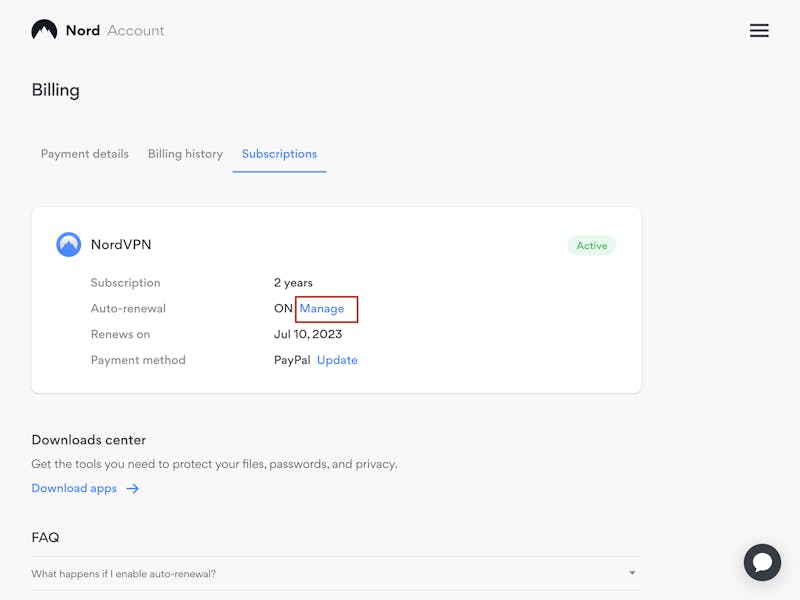800x600 pixels.
Task: Switch to the Billing history tab
Action: coord(185,154)
